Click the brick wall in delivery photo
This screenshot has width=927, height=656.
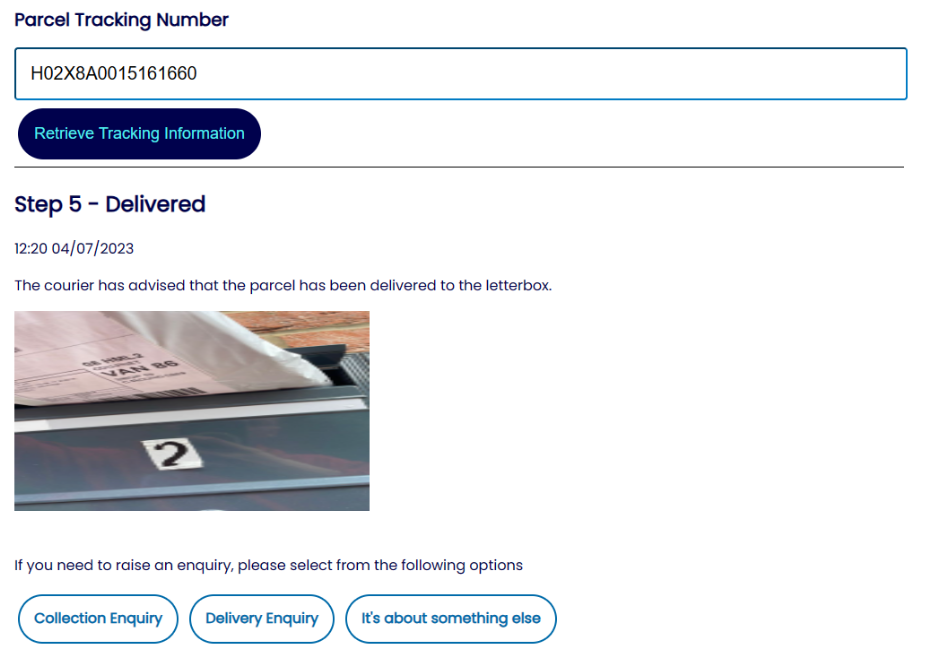click(x=307, y=329)
